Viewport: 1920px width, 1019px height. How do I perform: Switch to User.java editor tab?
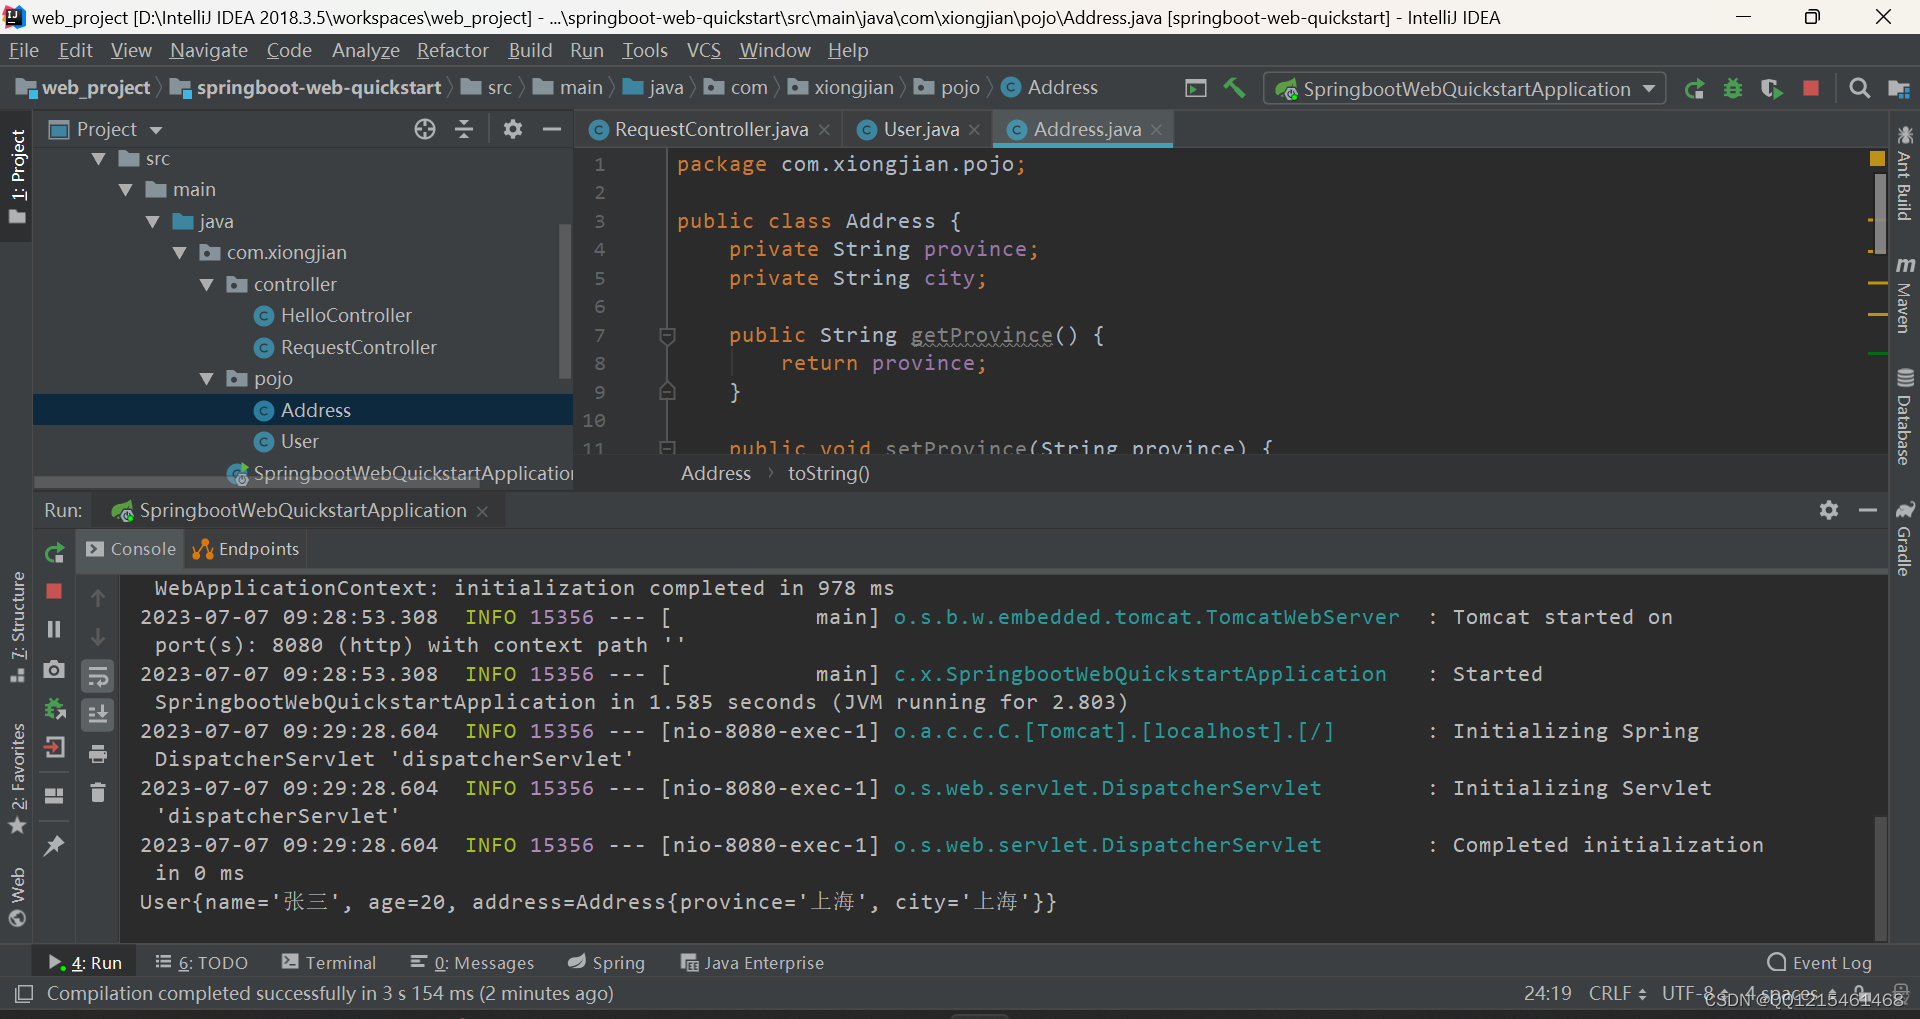click(920, 129)
